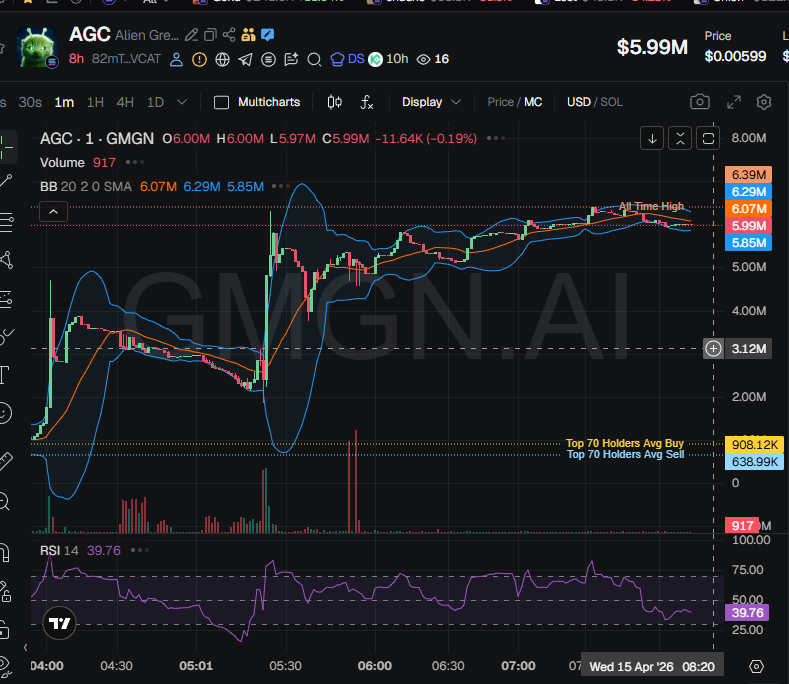Click the green KuCoin 10h badge
789x684 pixels.
tap(388, 59)
